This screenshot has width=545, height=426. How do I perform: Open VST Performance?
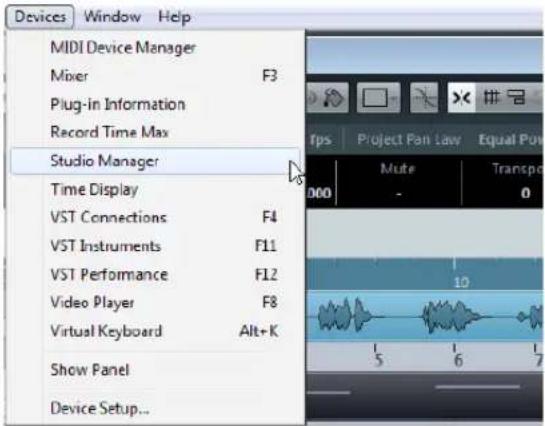155,275
